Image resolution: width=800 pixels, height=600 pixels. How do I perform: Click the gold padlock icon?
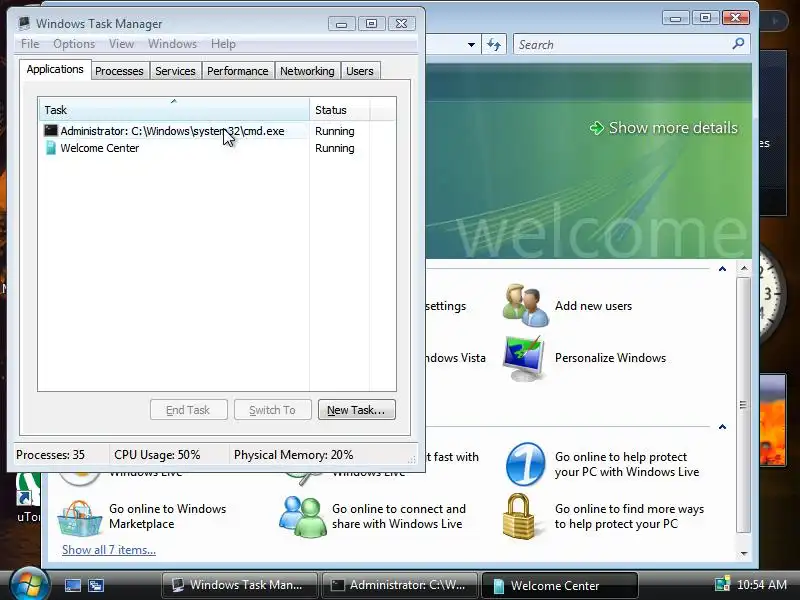pyautogui.click(x=519, y=516)
